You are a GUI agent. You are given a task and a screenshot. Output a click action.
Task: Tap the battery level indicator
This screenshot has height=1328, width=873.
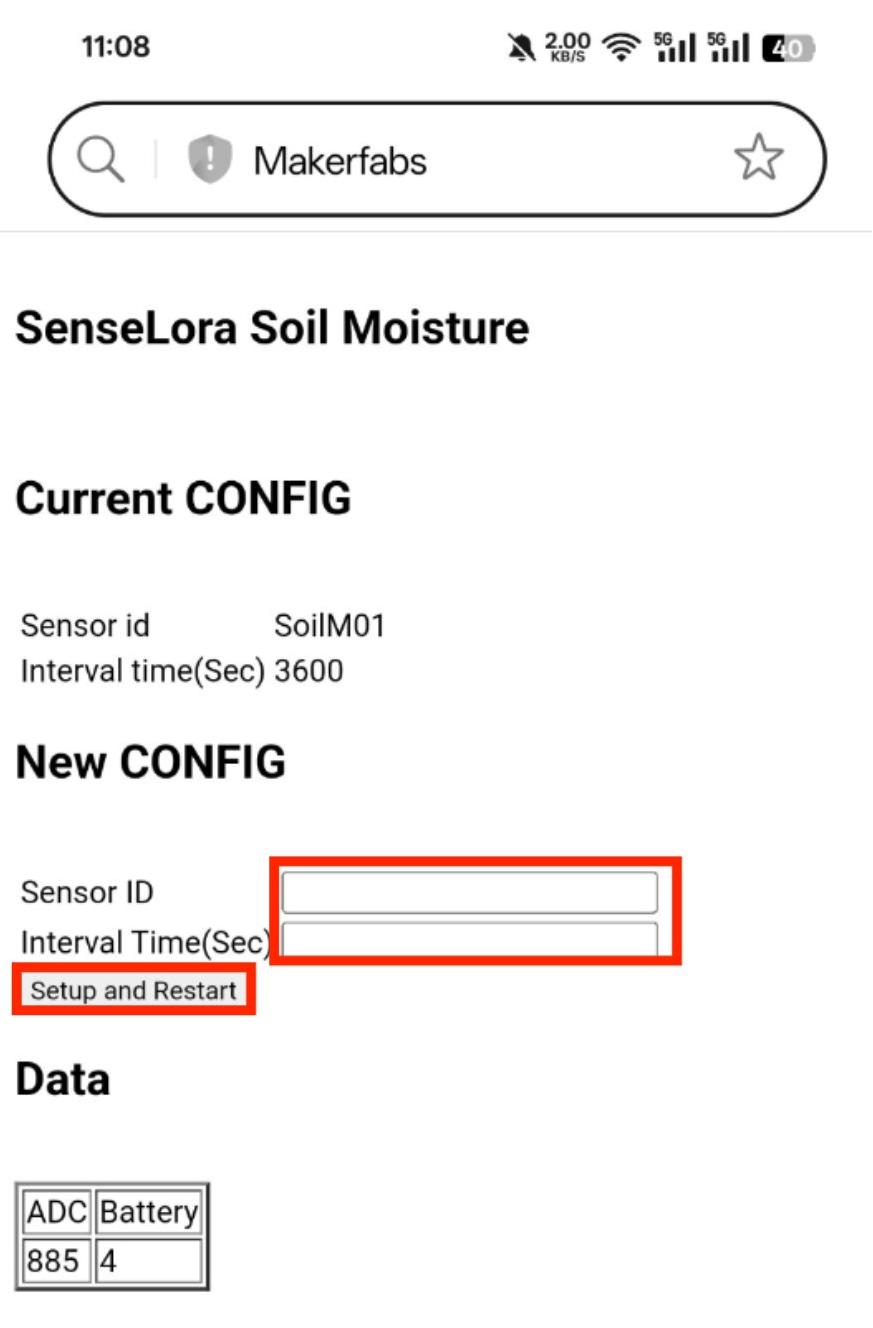coord(789,47)
